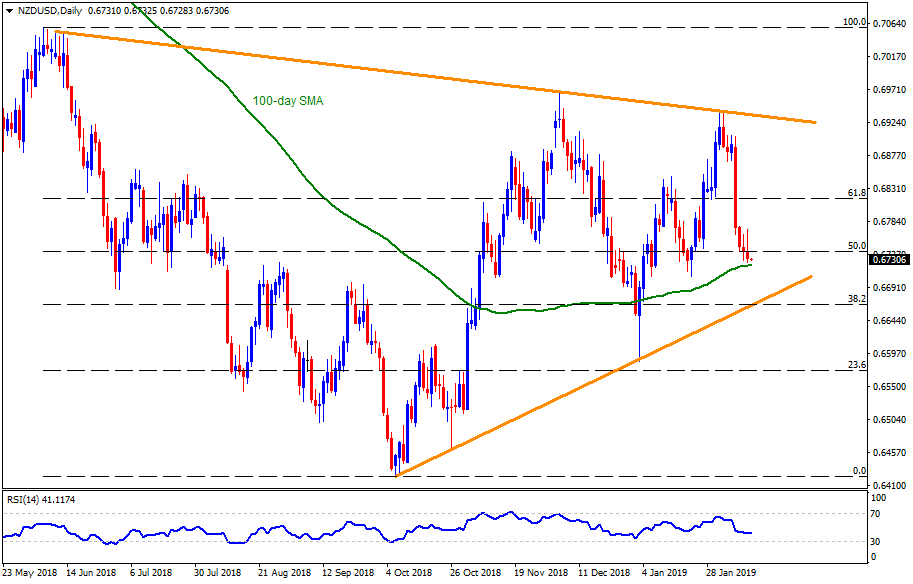Select the 61.8 Fibonacci level label

click(856, 191)
